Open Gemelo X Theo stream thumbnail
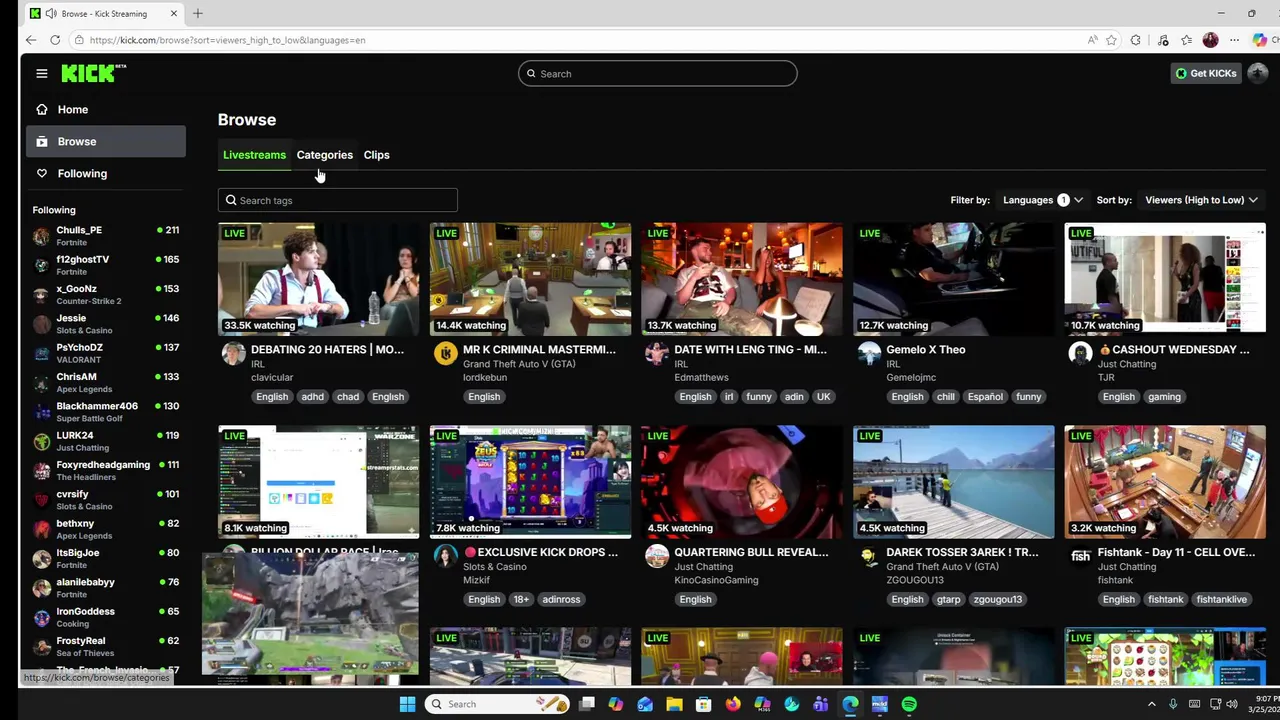This screenshot has height=720, width=1280. coord(953,279)
